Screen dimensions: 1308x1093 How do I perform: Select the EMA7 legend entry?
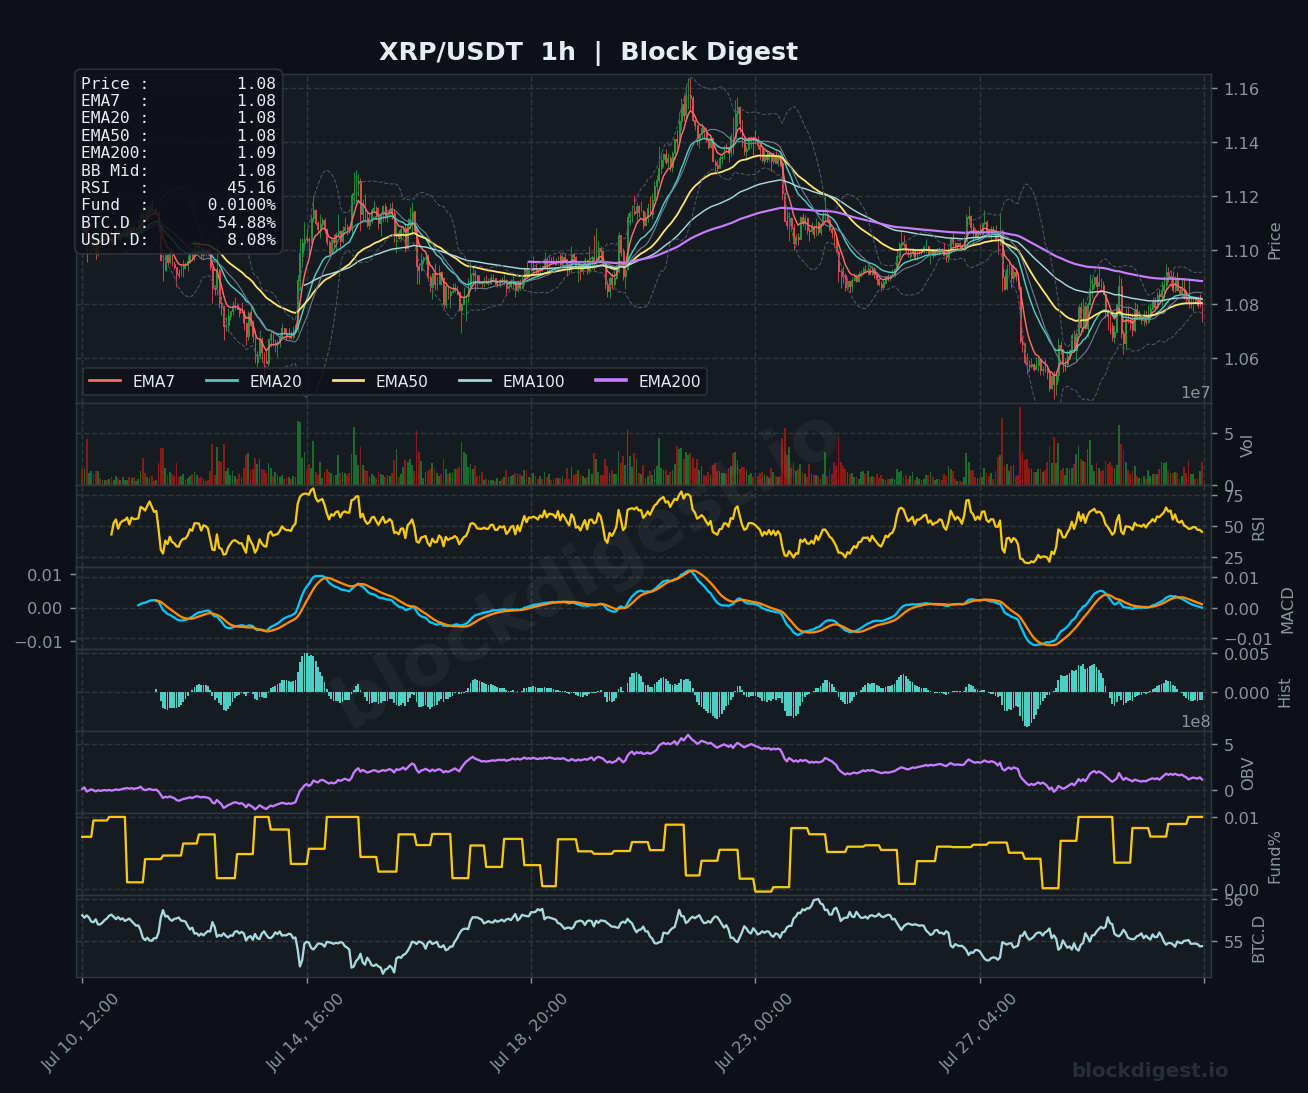[132, 382]
